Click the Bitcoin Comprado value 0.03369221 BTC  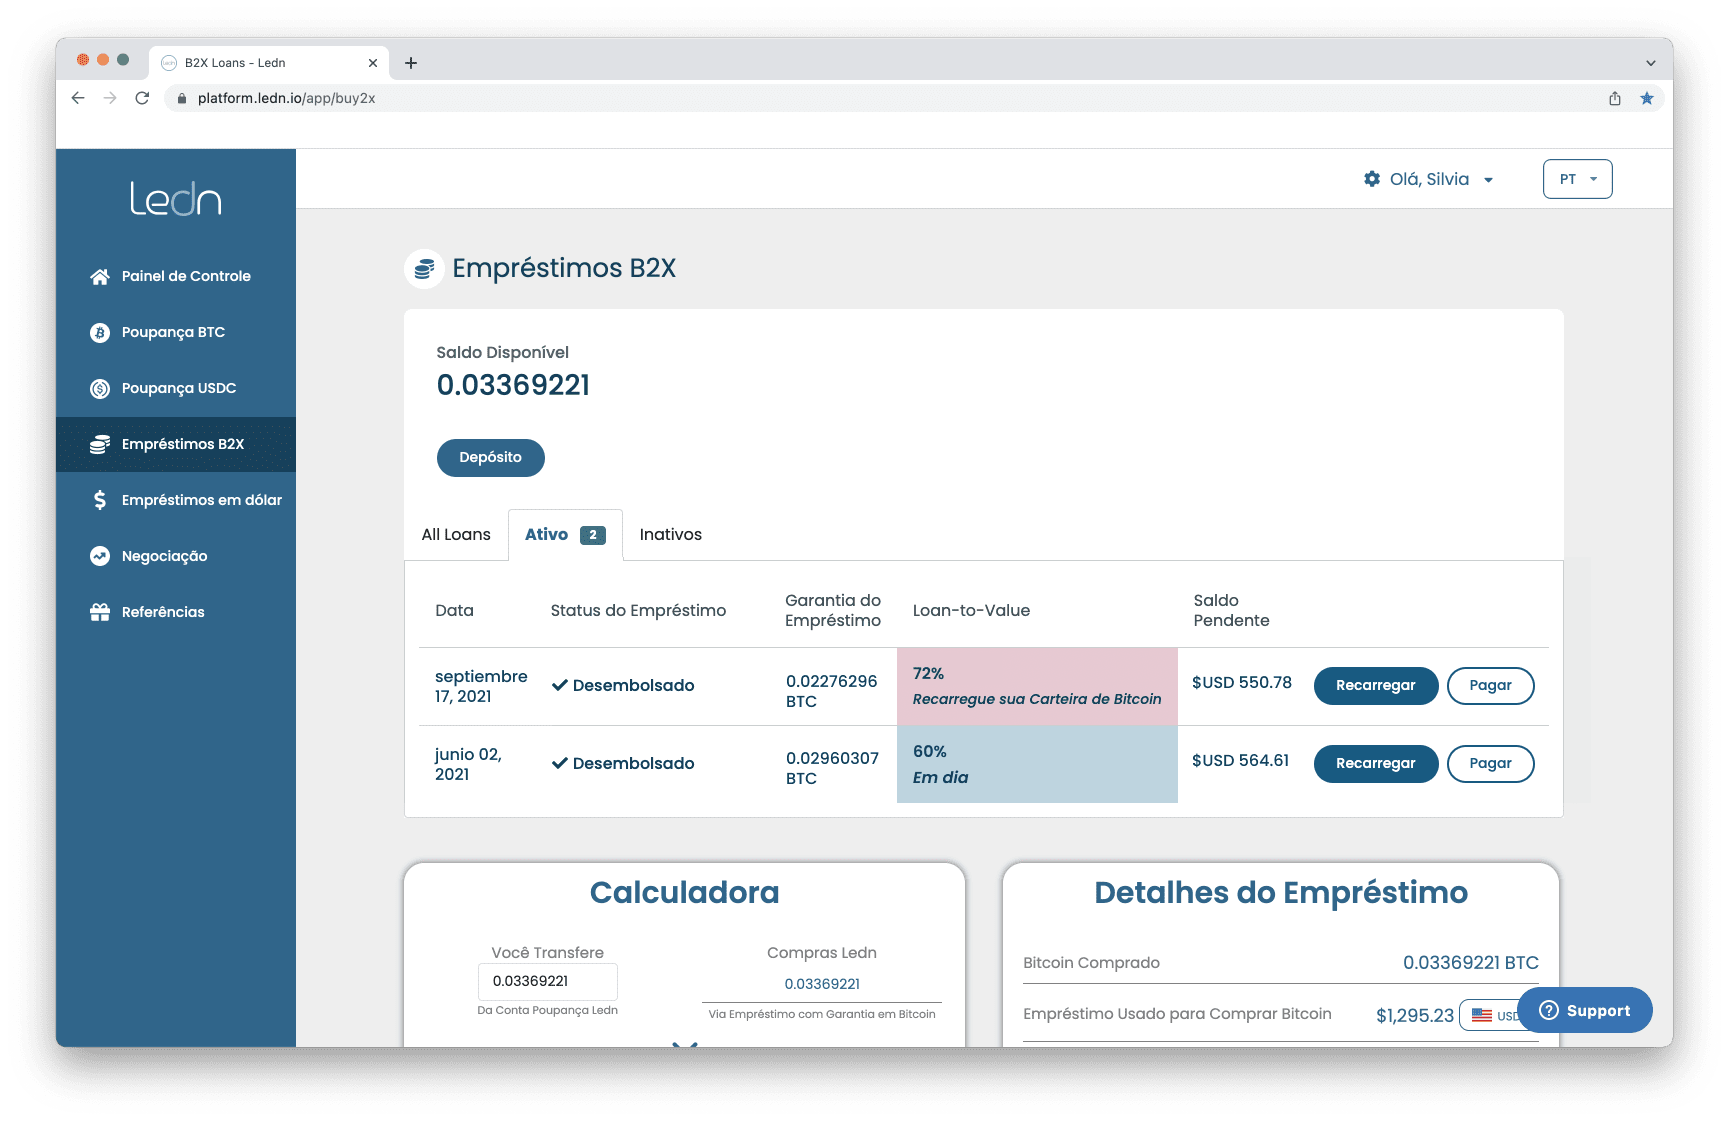1471,963
